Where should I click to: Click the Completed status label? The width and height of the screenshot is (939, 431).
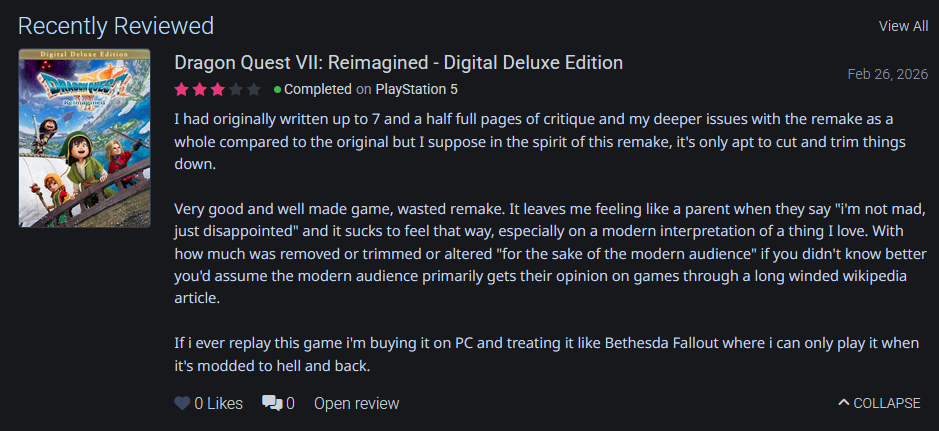[318, 89]
